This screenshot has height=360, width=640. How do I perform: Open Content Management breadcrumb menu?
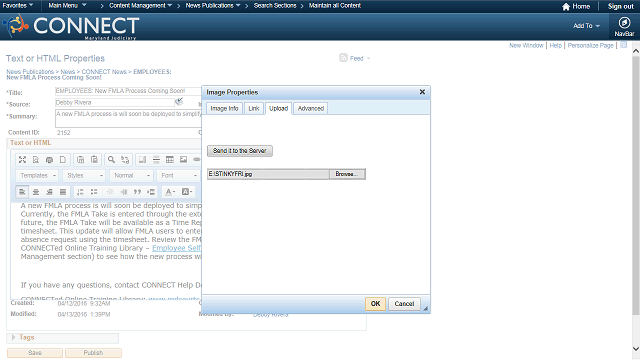[x=140, y=6]
